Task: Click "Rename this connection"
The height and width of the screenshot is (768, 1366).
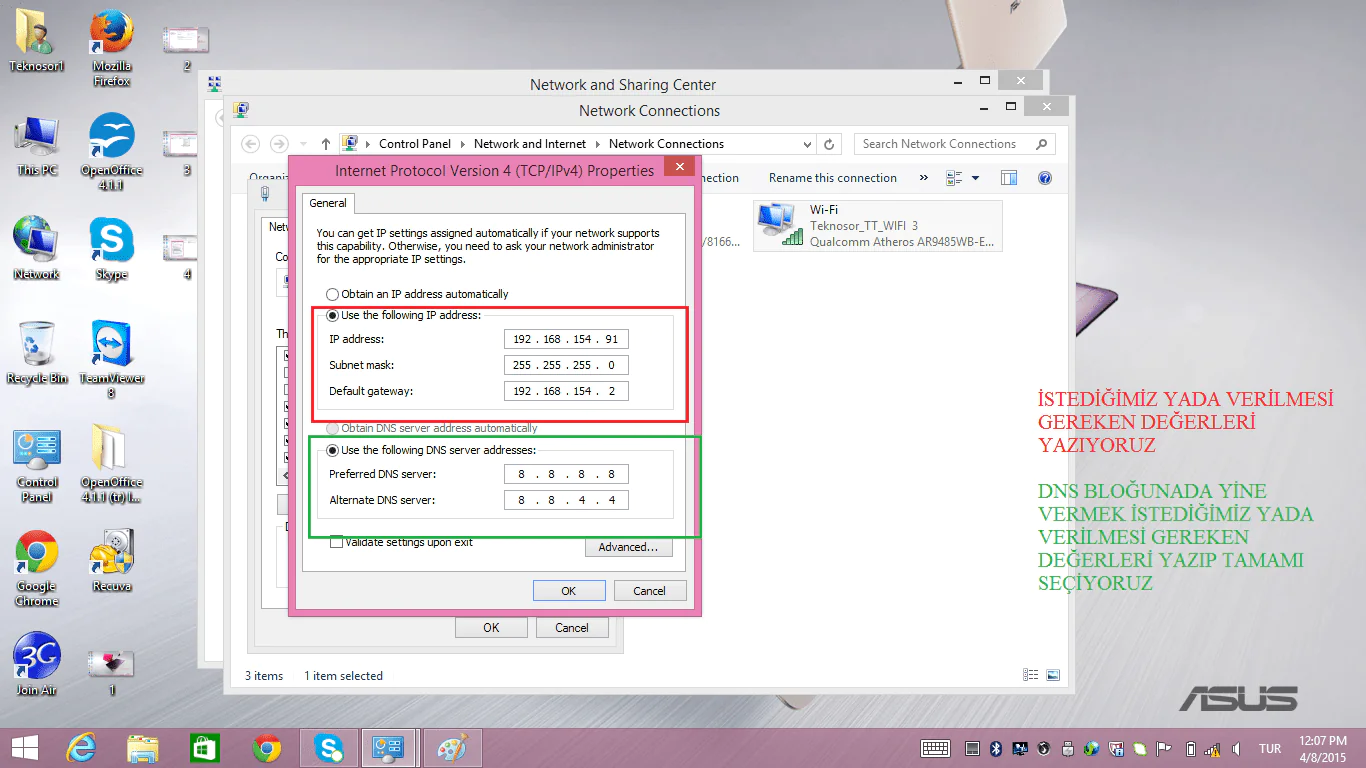Action: [x=833, y=177]
